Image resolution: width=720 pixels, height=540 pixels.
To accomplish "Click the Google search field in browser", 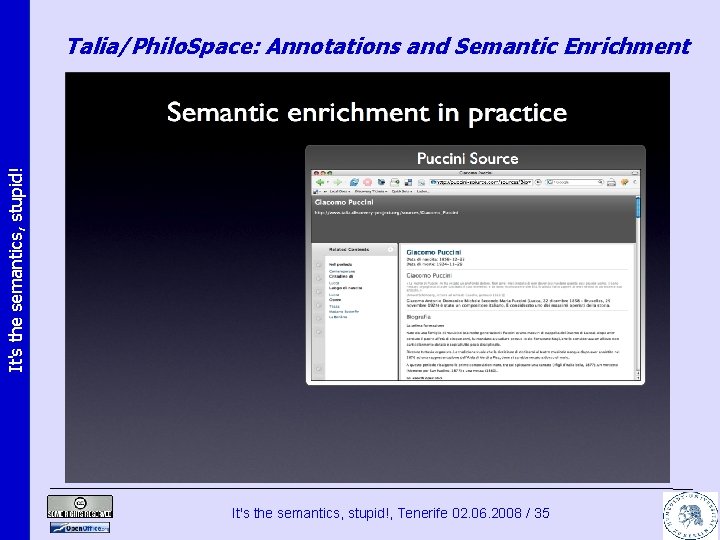I will (574, 182).
